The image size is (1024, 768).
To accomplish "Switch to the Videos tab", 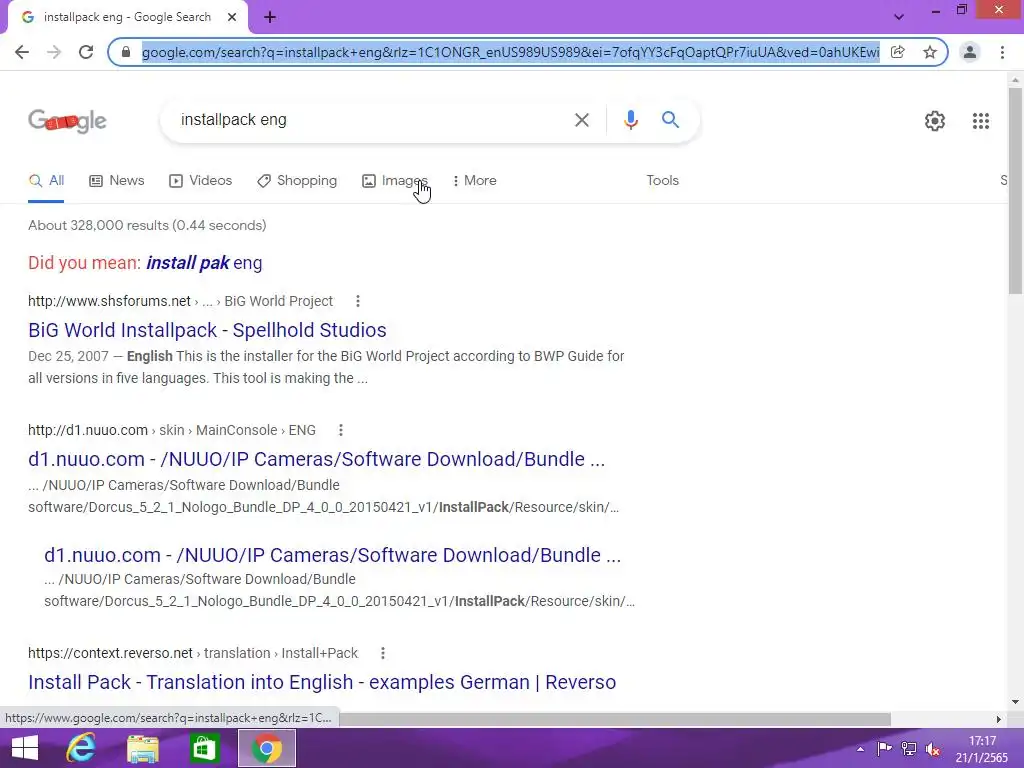I will tap(200, 181).
